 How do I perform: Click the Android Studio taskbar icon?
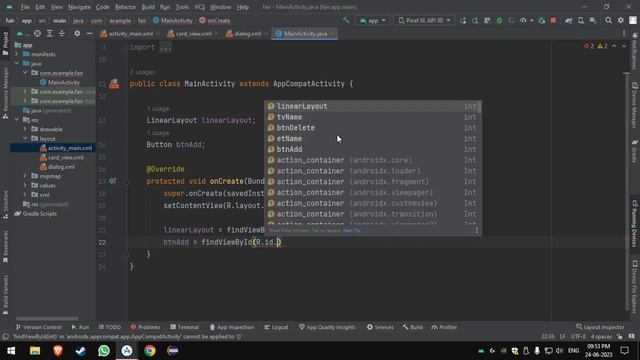point(127,351)
